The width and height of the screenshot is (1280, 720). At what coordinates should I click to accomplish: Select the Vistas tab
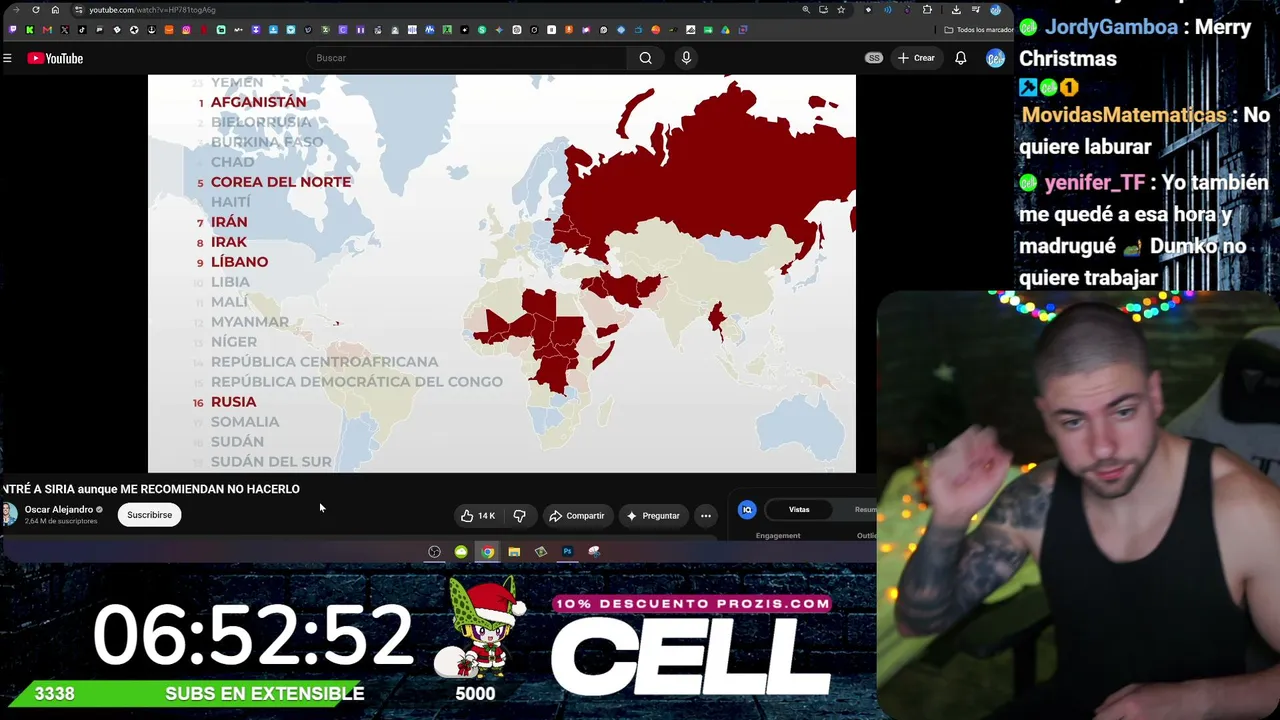799,510
